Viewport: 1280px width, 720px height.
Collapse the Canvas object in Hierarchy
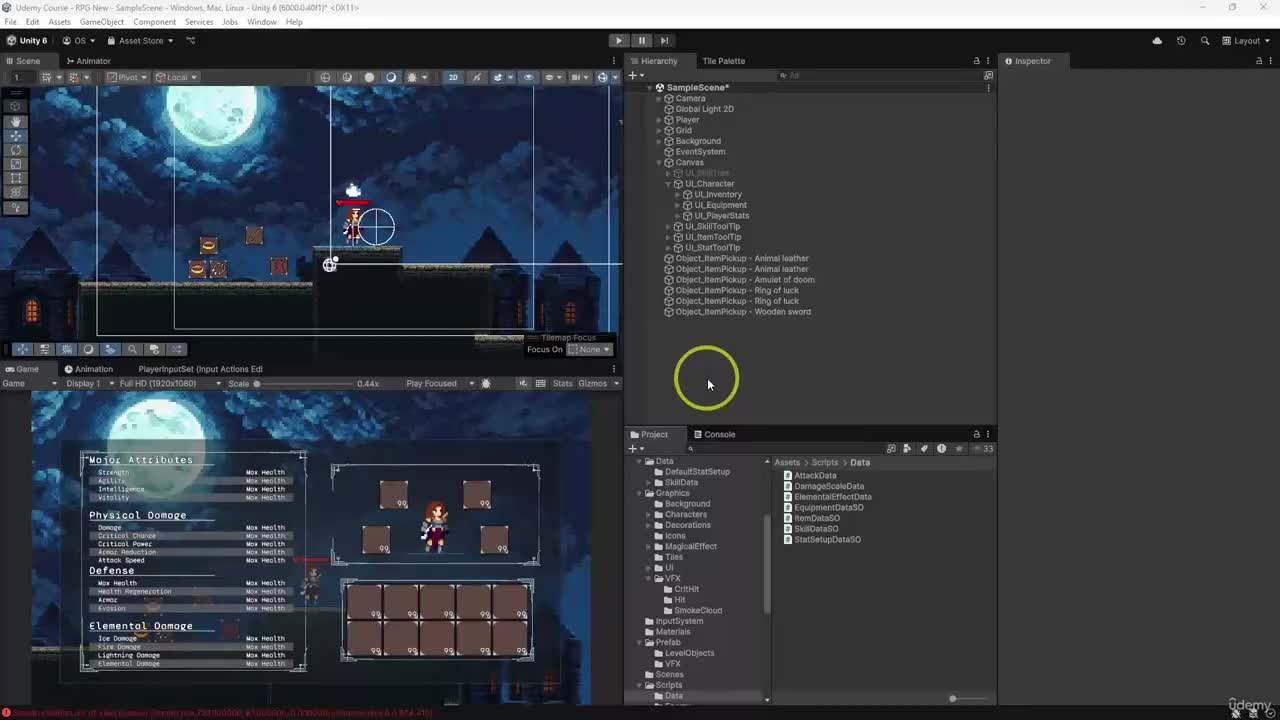(x=659, y=163)
